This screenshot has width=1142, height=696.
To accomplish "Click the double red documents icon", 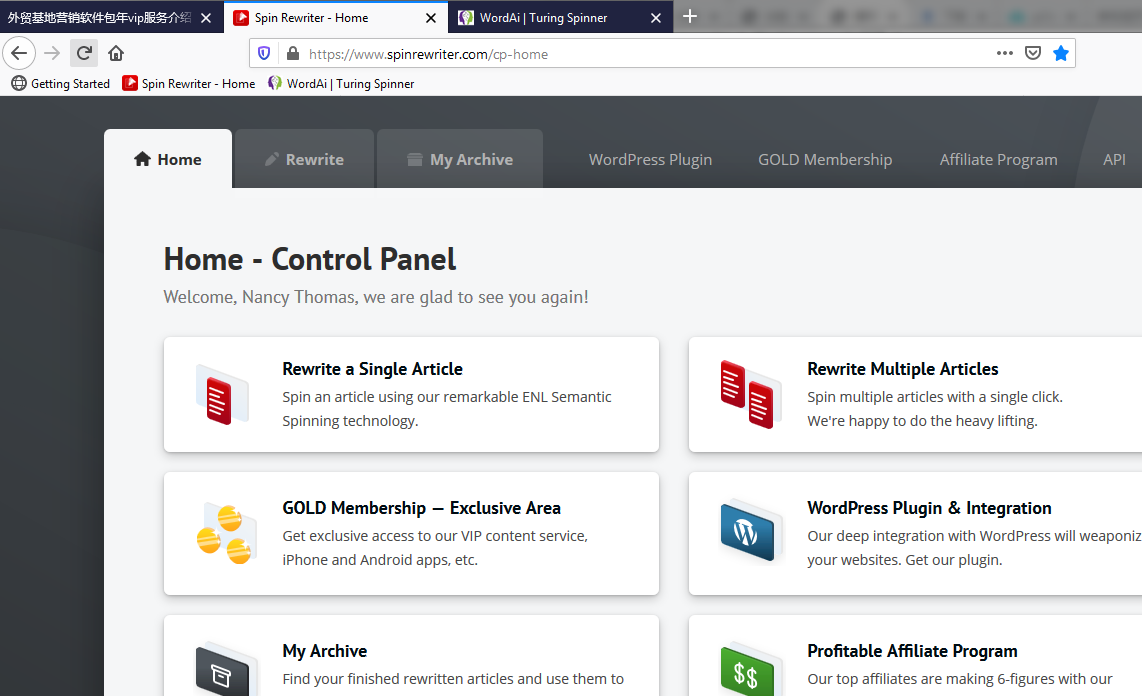I will (x=750, y=394).
